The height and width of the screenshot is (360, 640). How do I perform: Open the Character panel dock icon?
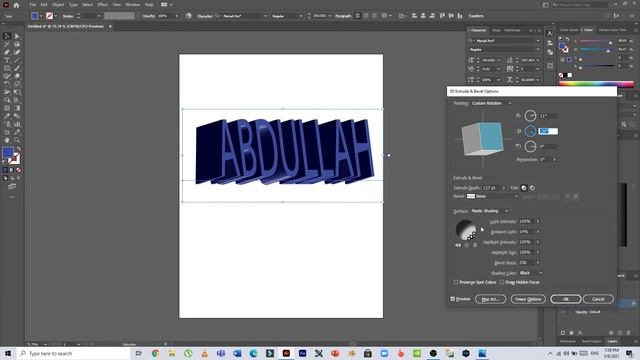(x=550, y=34)
